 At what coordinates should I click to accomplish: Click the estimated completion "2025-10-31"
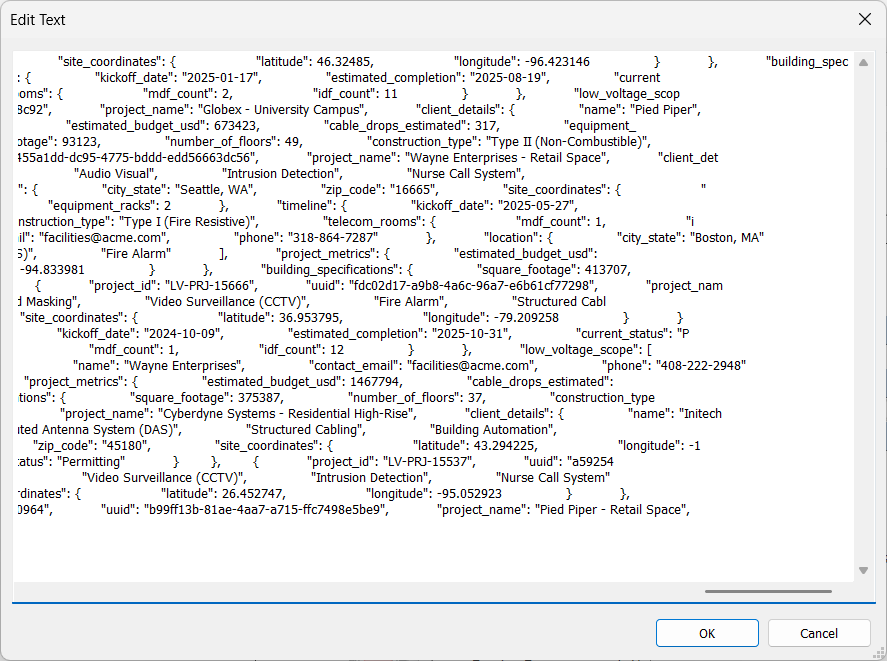[472, 334]
